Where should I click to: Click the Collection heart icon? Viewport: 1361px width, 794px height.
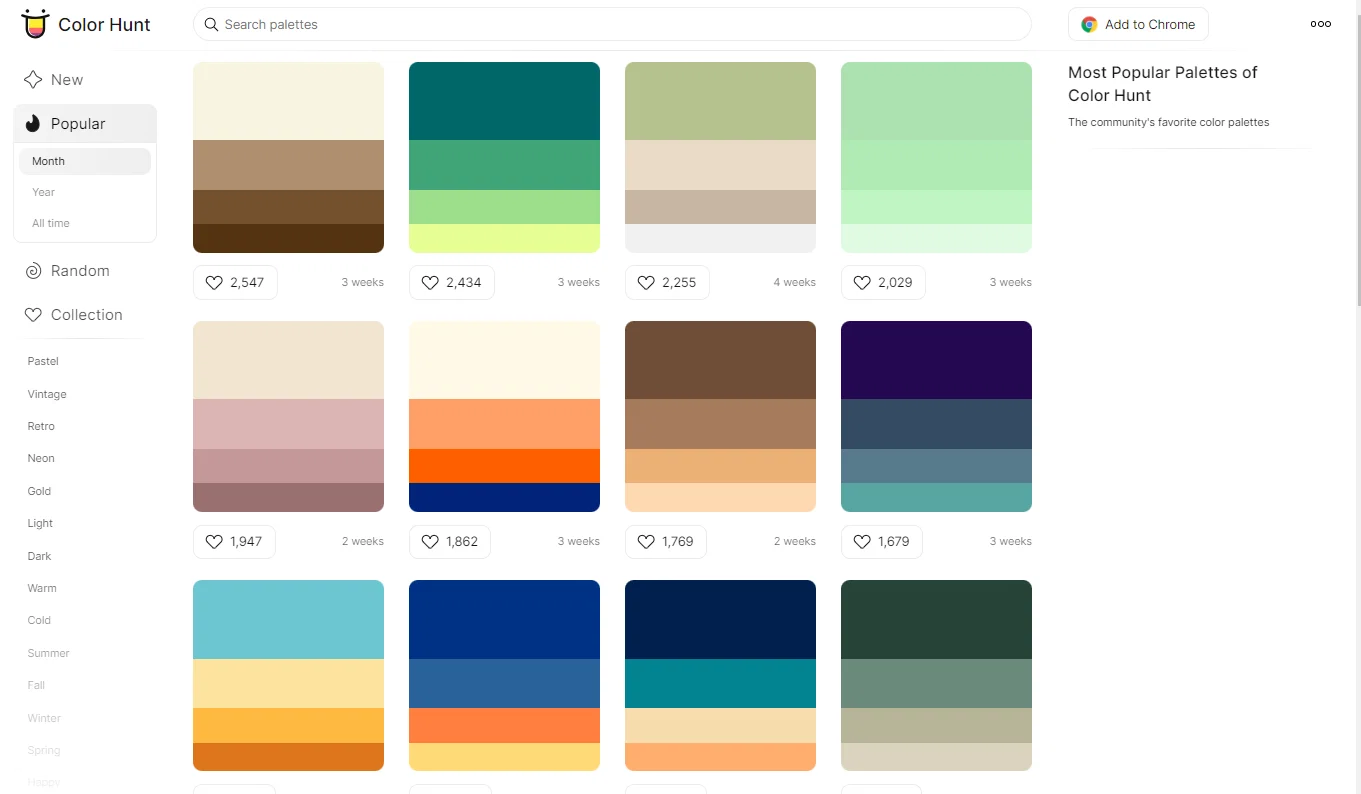coord(33,315)
